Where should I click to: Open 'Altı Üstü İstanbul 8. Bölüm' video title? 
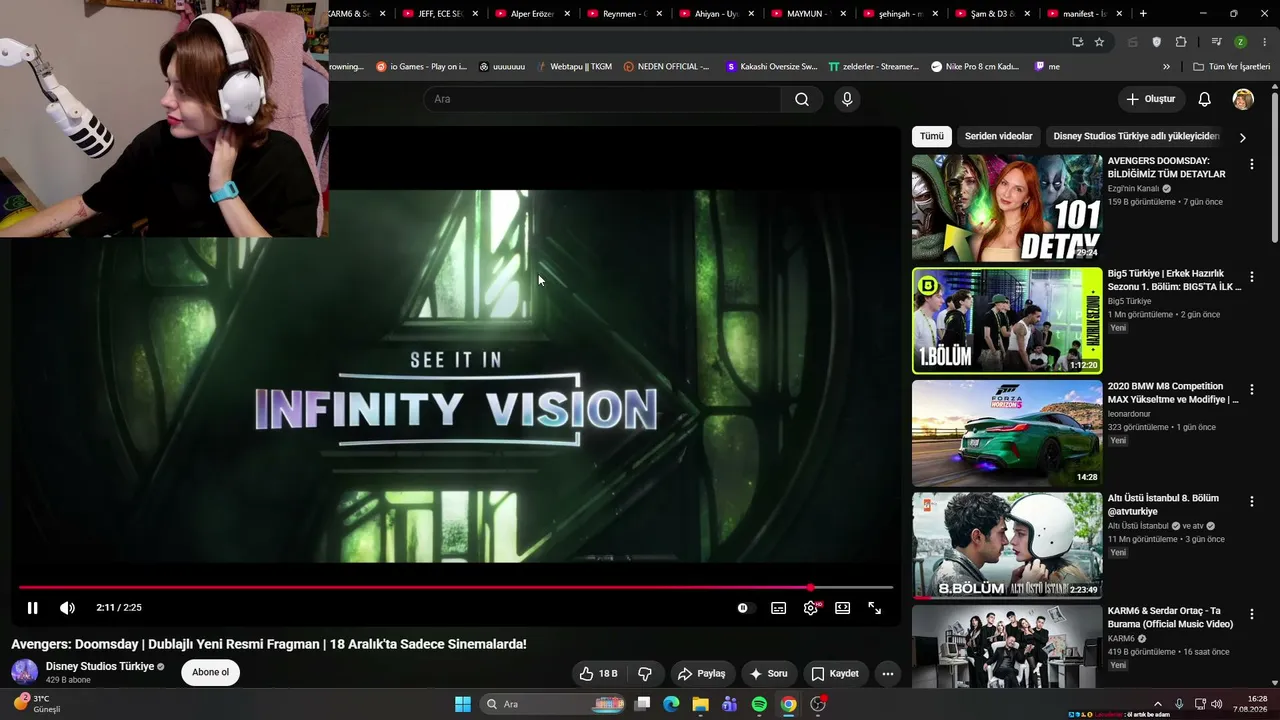click(1163, 505)
